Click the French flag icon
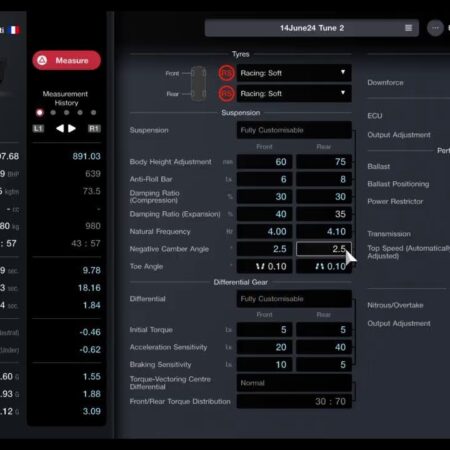 [x=14, y=30]
